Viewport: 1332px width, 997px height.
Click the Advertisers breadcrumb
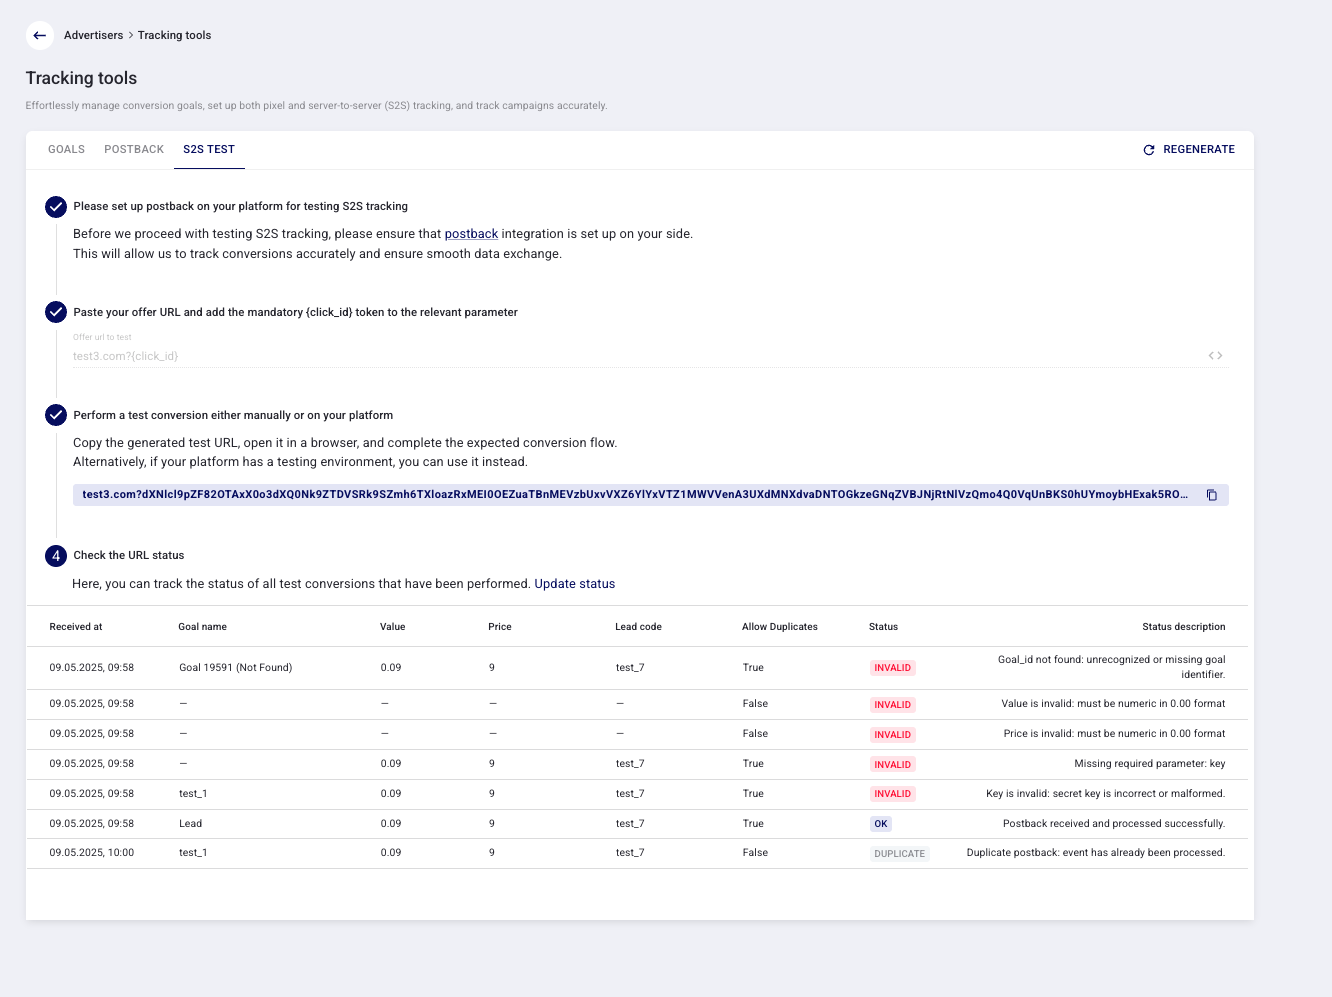click(x=93, y=35)
